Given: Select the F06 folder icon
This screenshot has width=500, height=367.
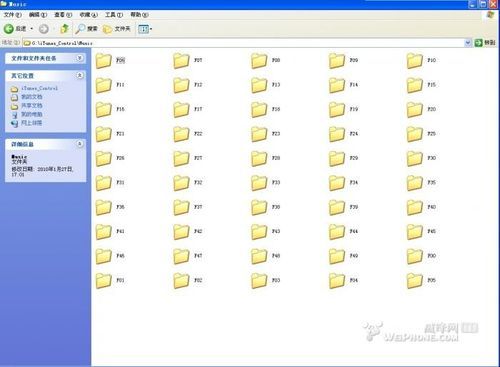Looking at the screenshot, I should click(103, 61).
